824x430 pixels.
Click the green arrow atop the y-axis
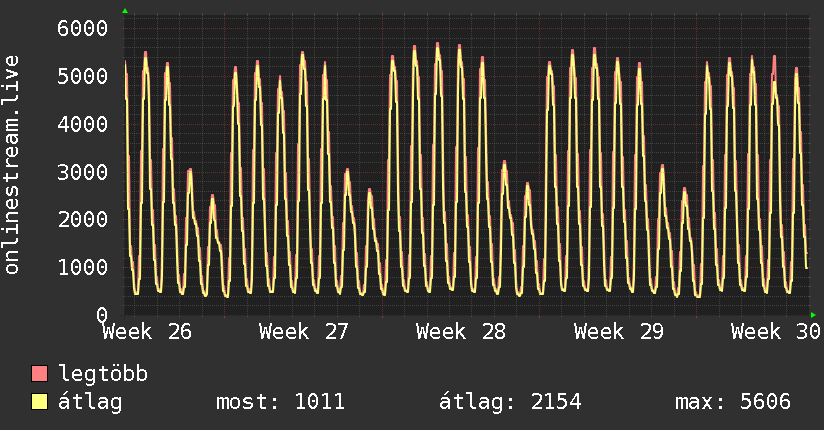125,11
